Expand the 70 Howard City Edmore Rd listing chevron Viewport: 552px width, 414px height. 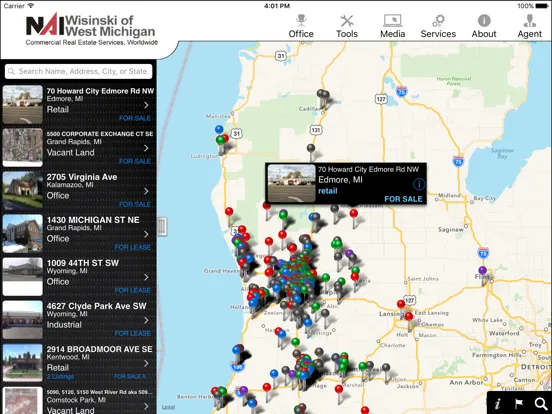tap(146, 105)
